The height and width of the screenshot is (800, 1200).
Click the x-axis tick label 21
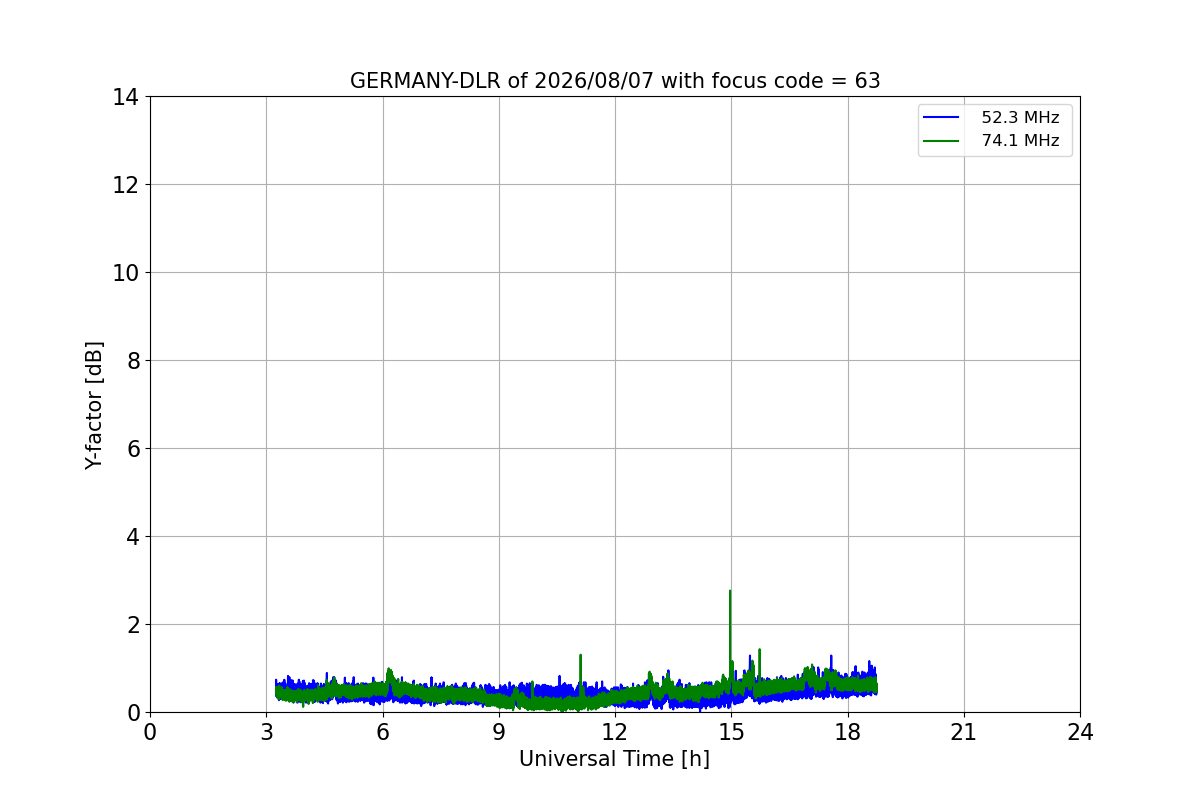coord(964,731)
